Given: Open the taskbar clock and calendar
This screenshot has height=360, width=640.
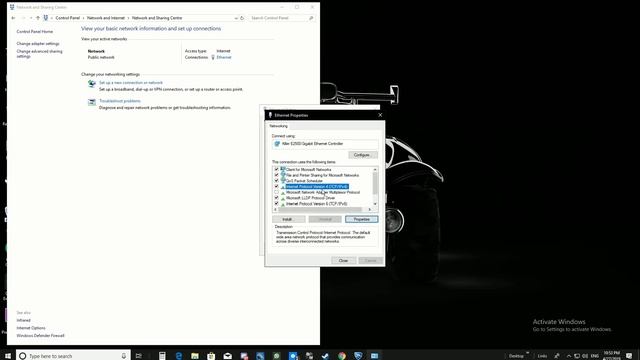Looking at the screenshot, I should (611, 356).
